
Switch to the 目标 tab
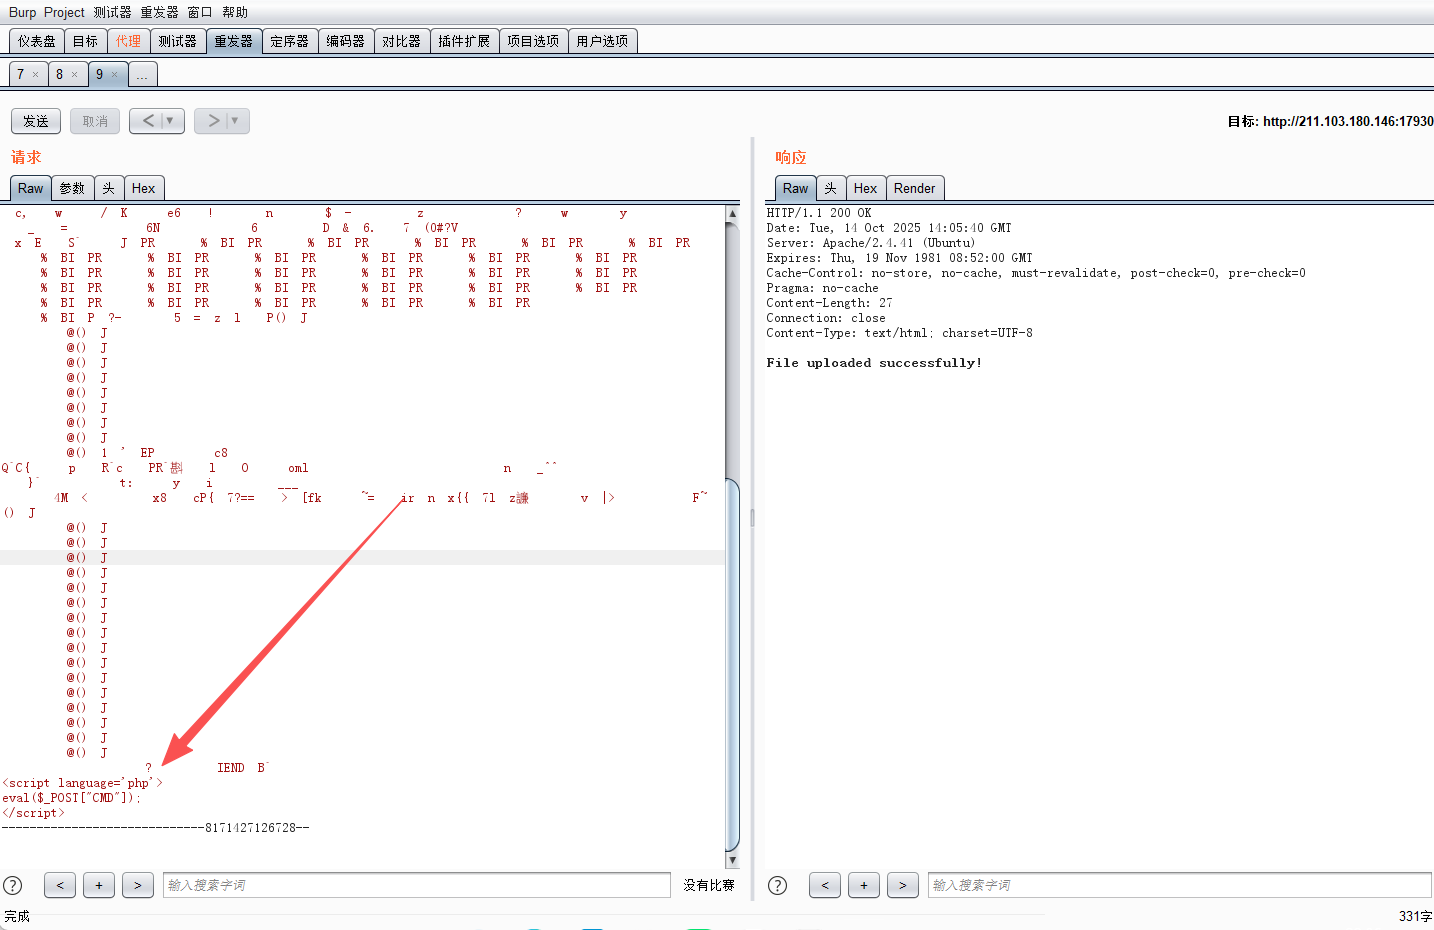click(85, 41)
